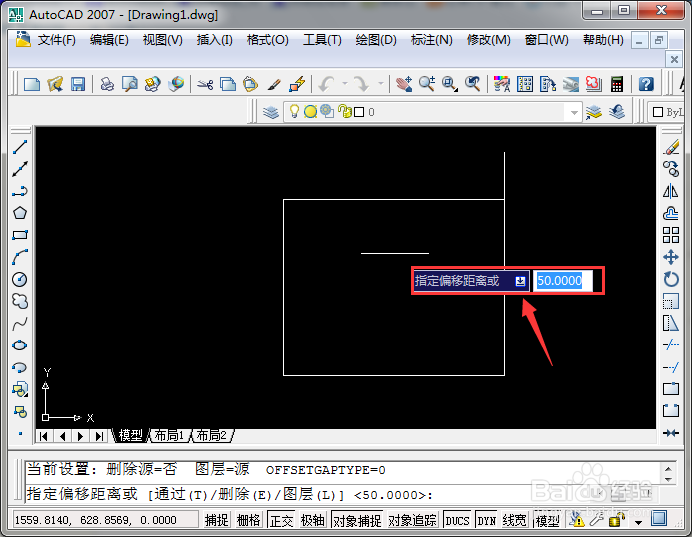The image size is (692, 537).
Task: Open the 文件(F) menu
Action: (x=56, y=40)
